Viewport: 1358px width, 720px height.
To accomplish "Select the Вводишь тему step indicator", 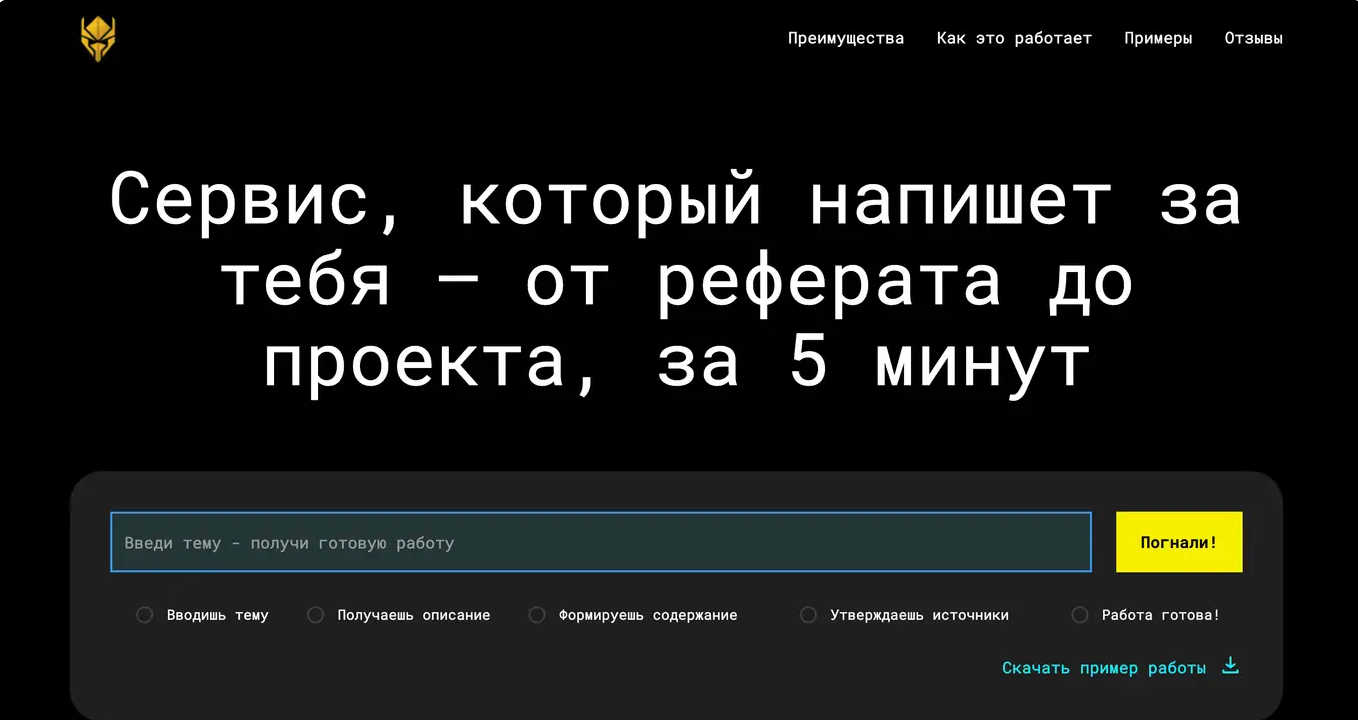I will (x=144, y=614).
